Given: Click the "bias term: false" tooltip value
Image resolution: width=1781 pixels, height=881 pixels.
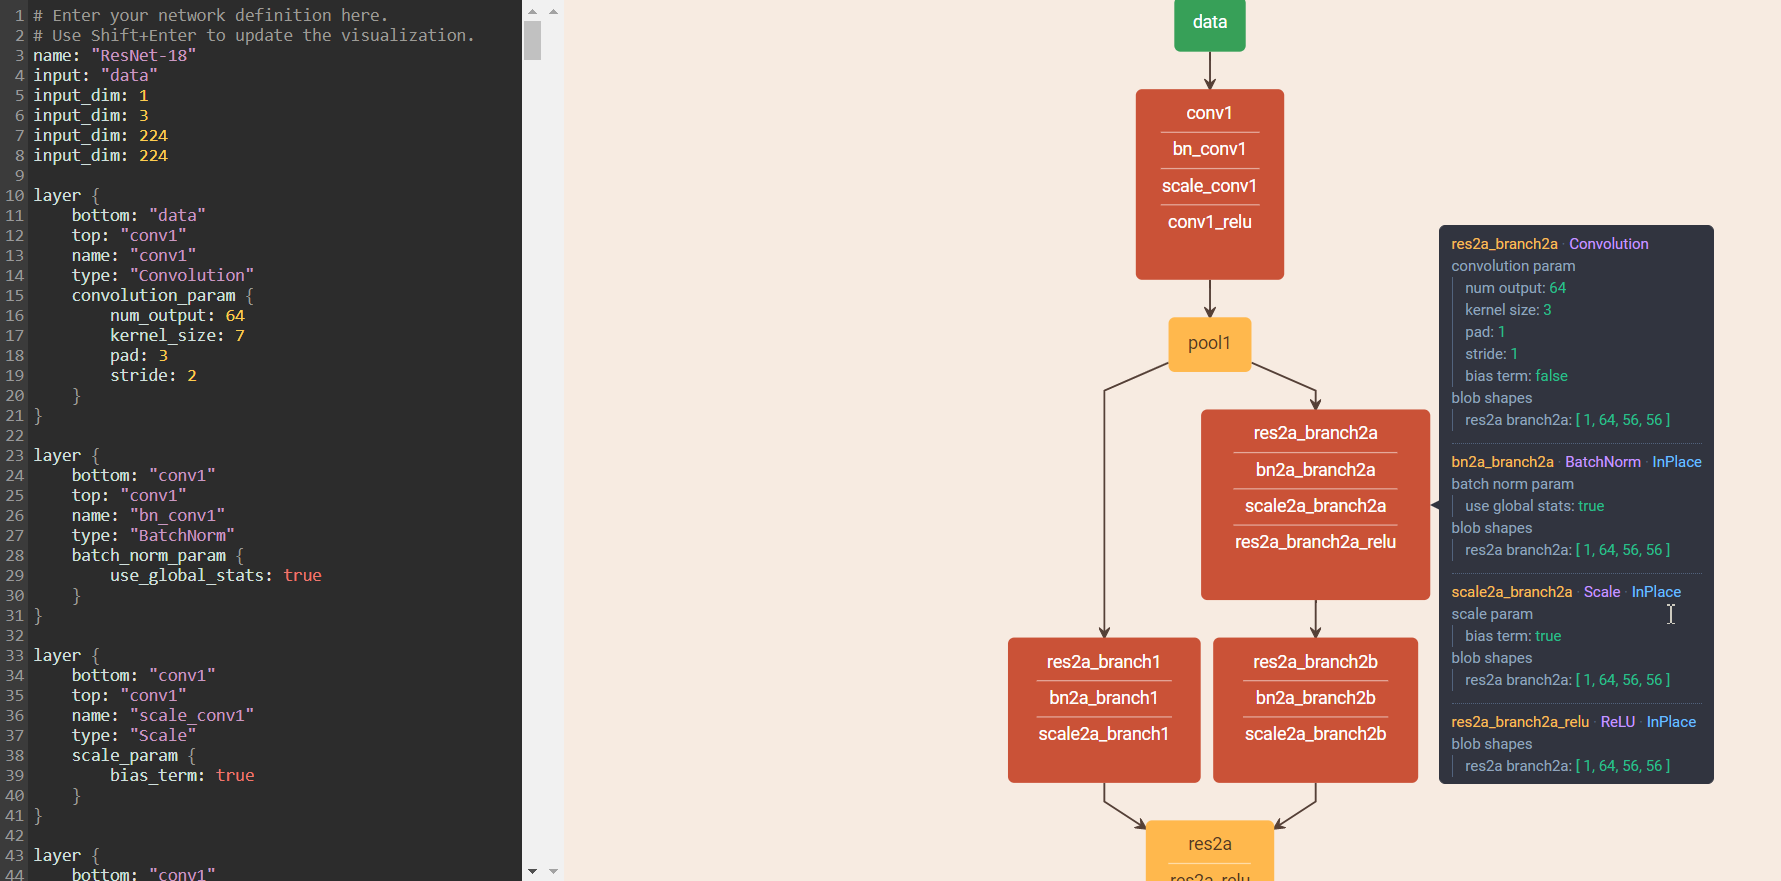Looking at the screenshot, I should pyautogui.click(x=1516, y=376).
